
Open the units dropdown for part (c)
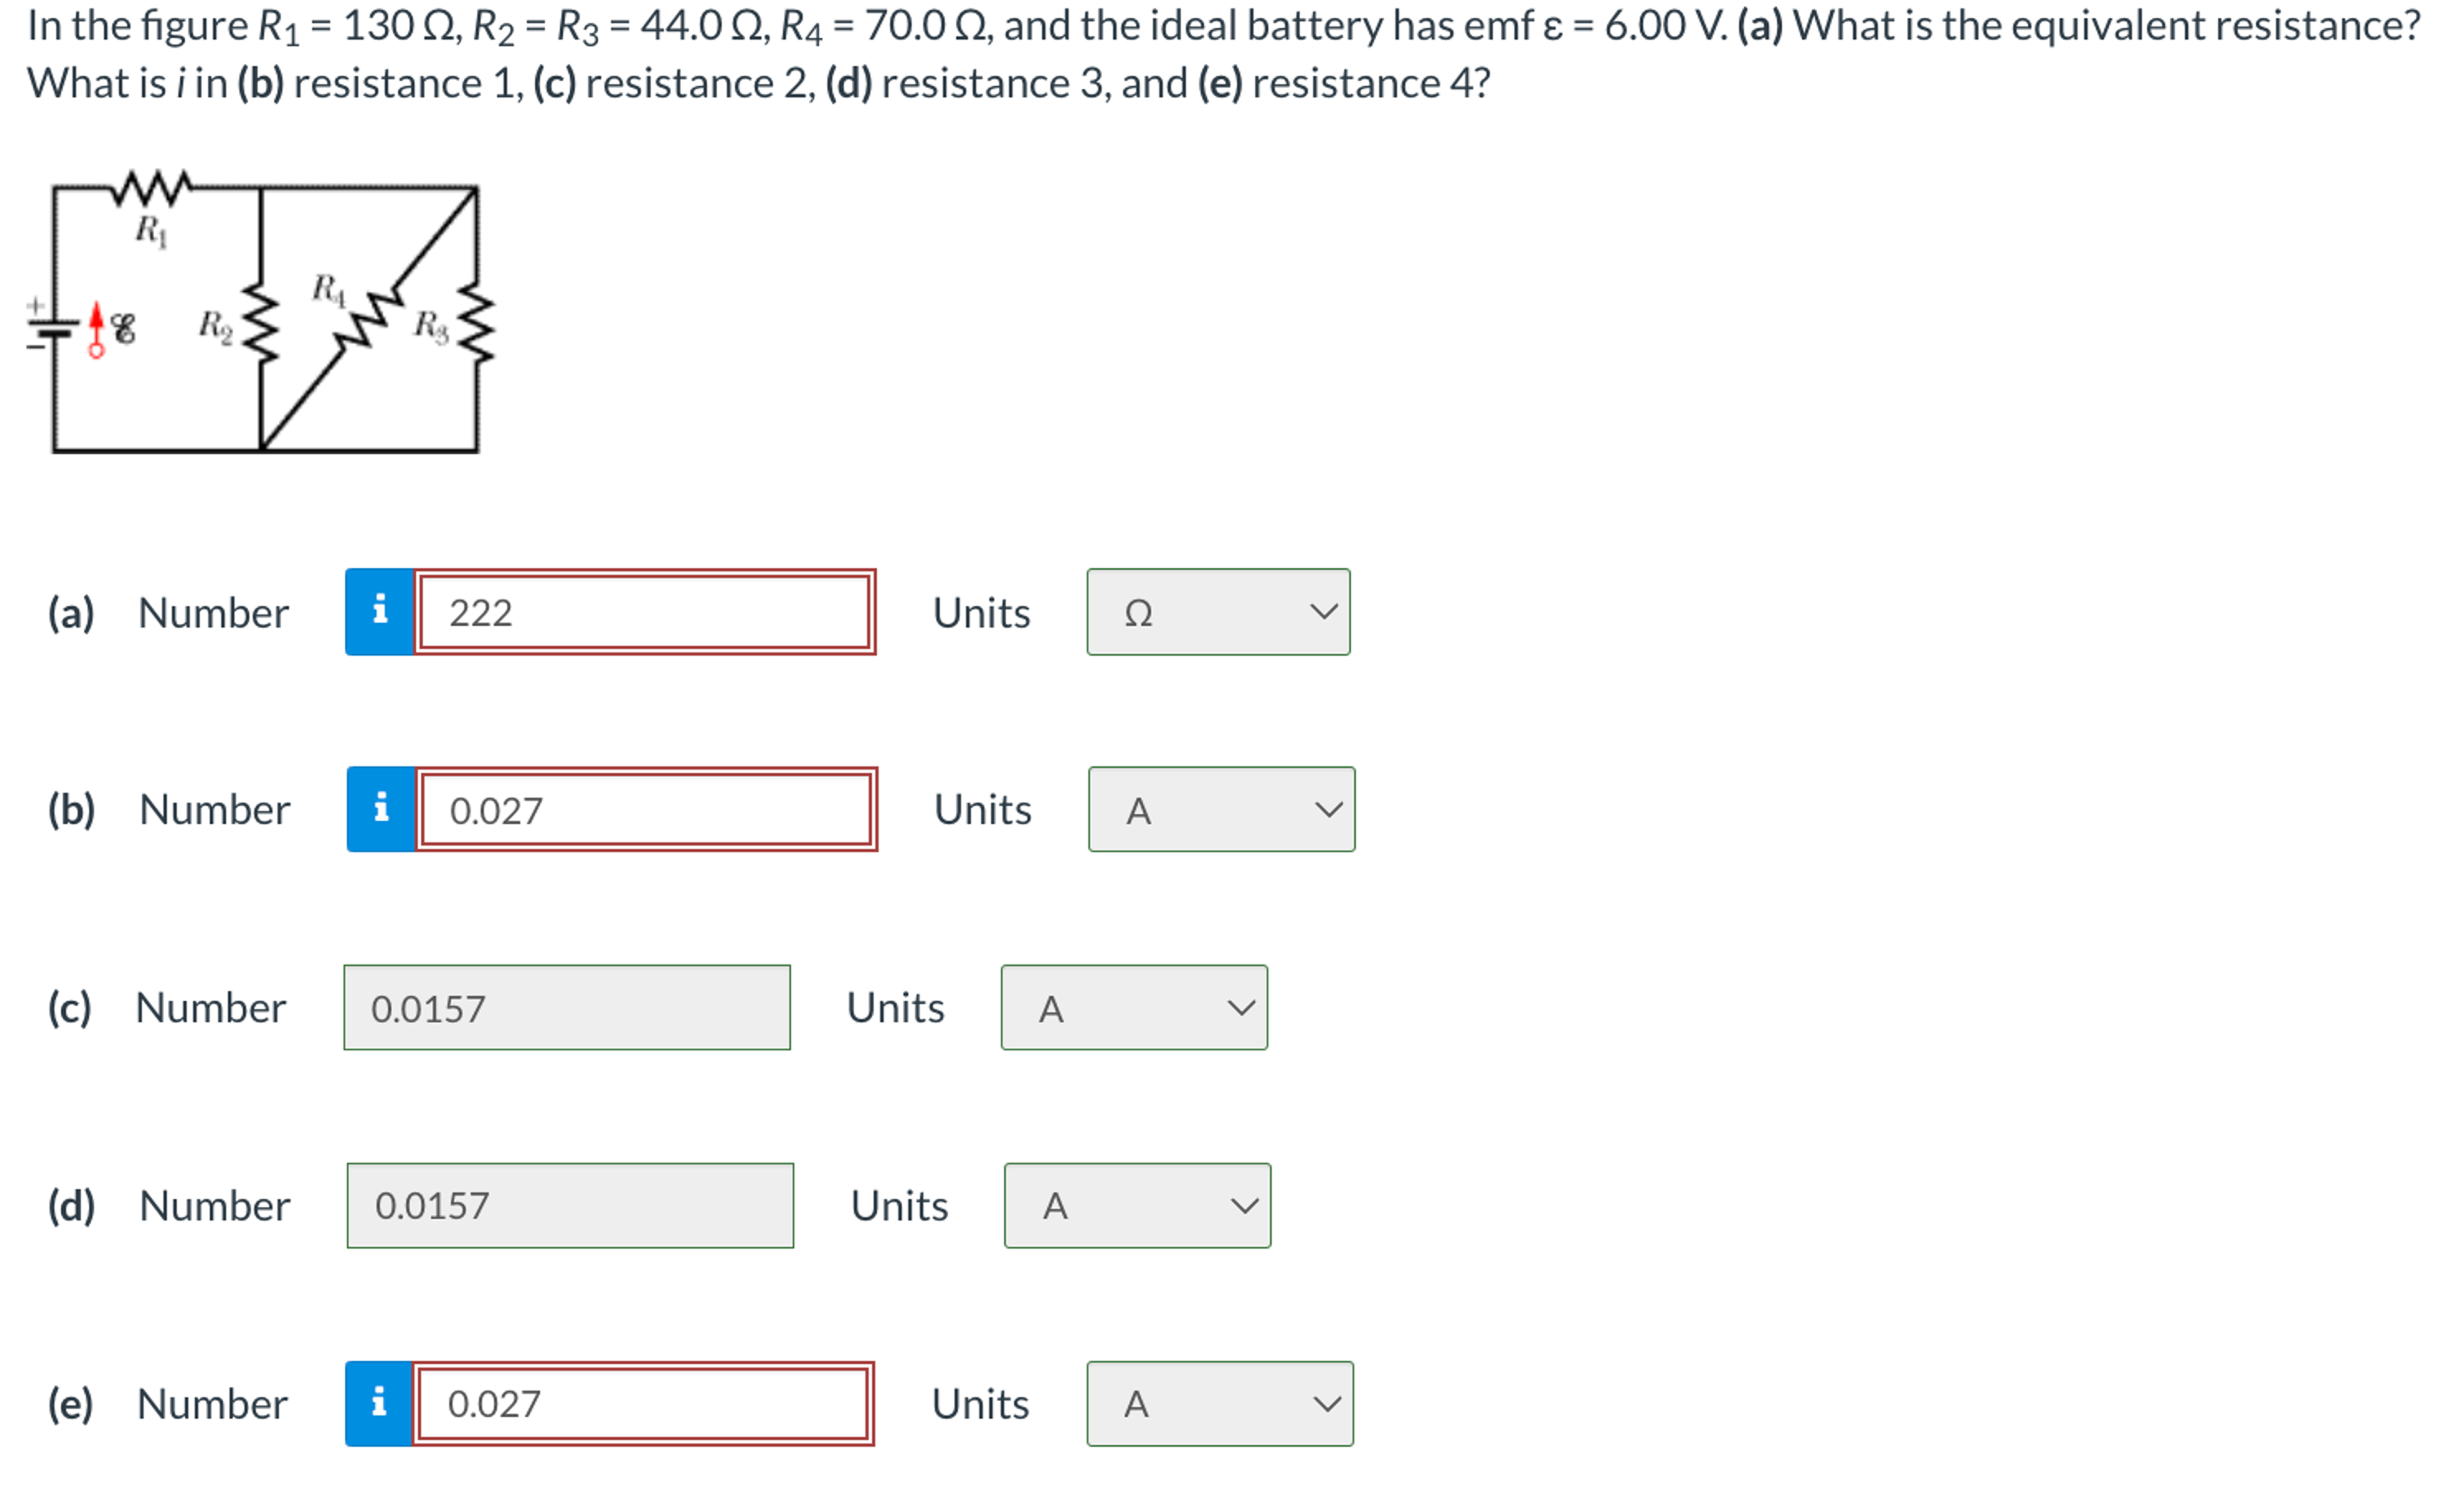pos(1134,1008)
